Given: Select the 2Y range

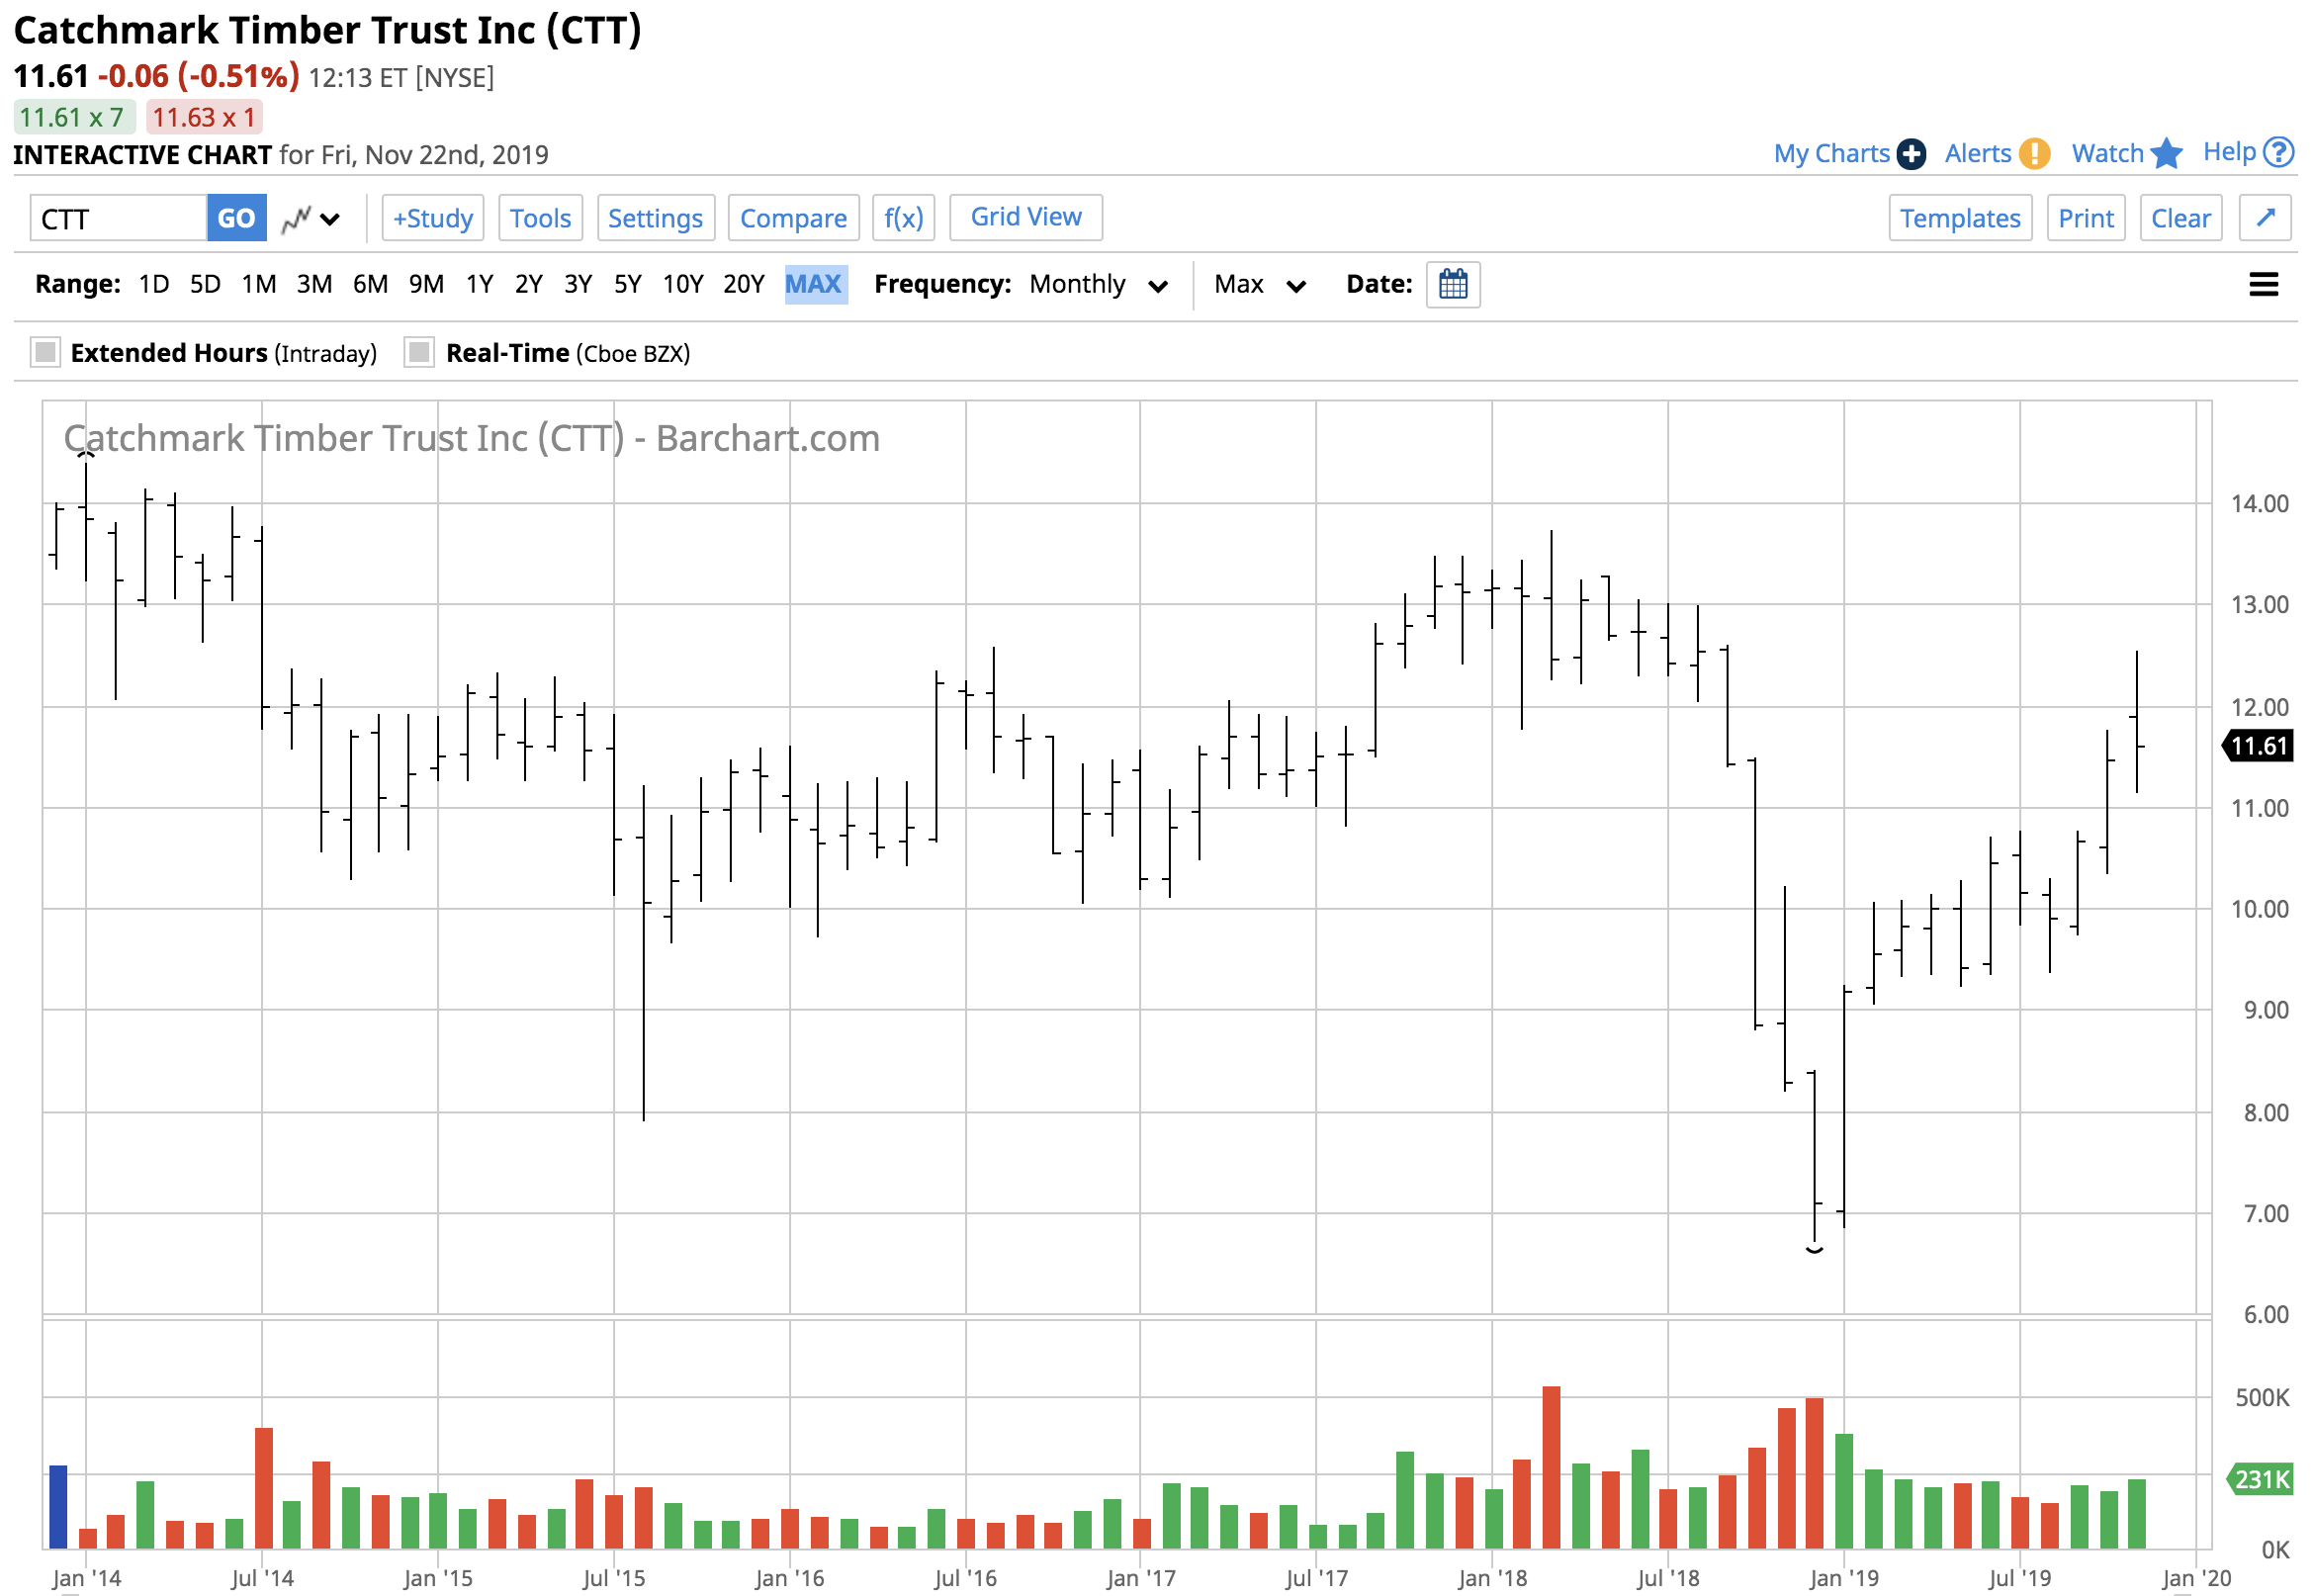Looking at the screenshot, I should (528, 285).
